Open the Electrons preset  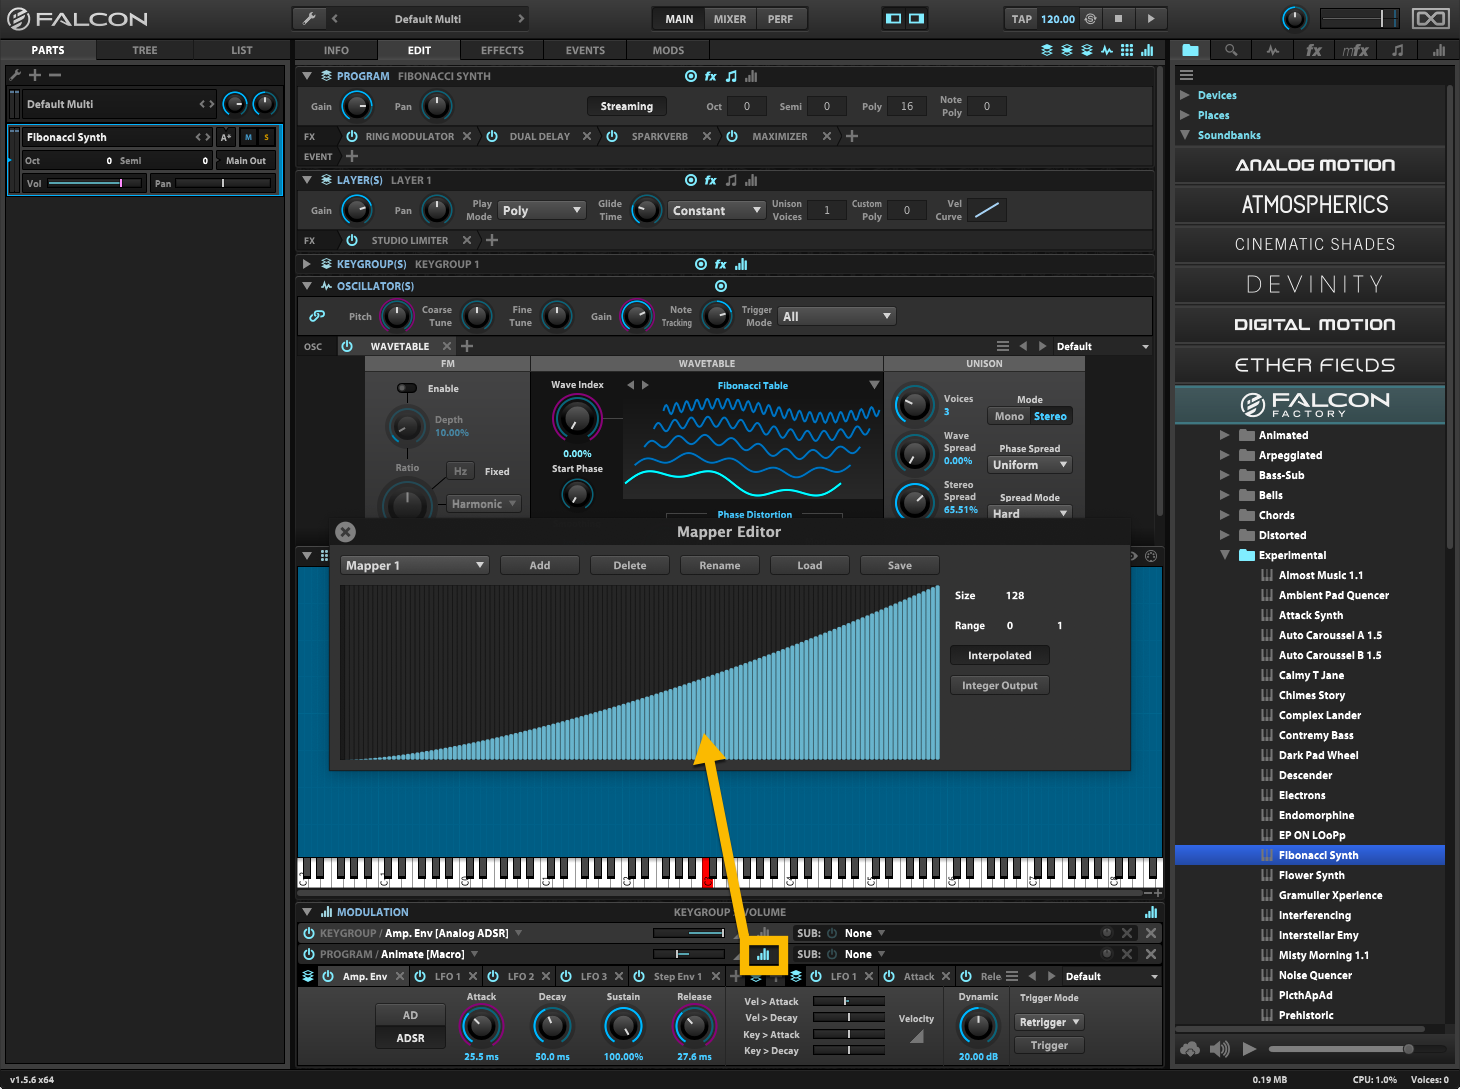click(x=1302, y=795)
